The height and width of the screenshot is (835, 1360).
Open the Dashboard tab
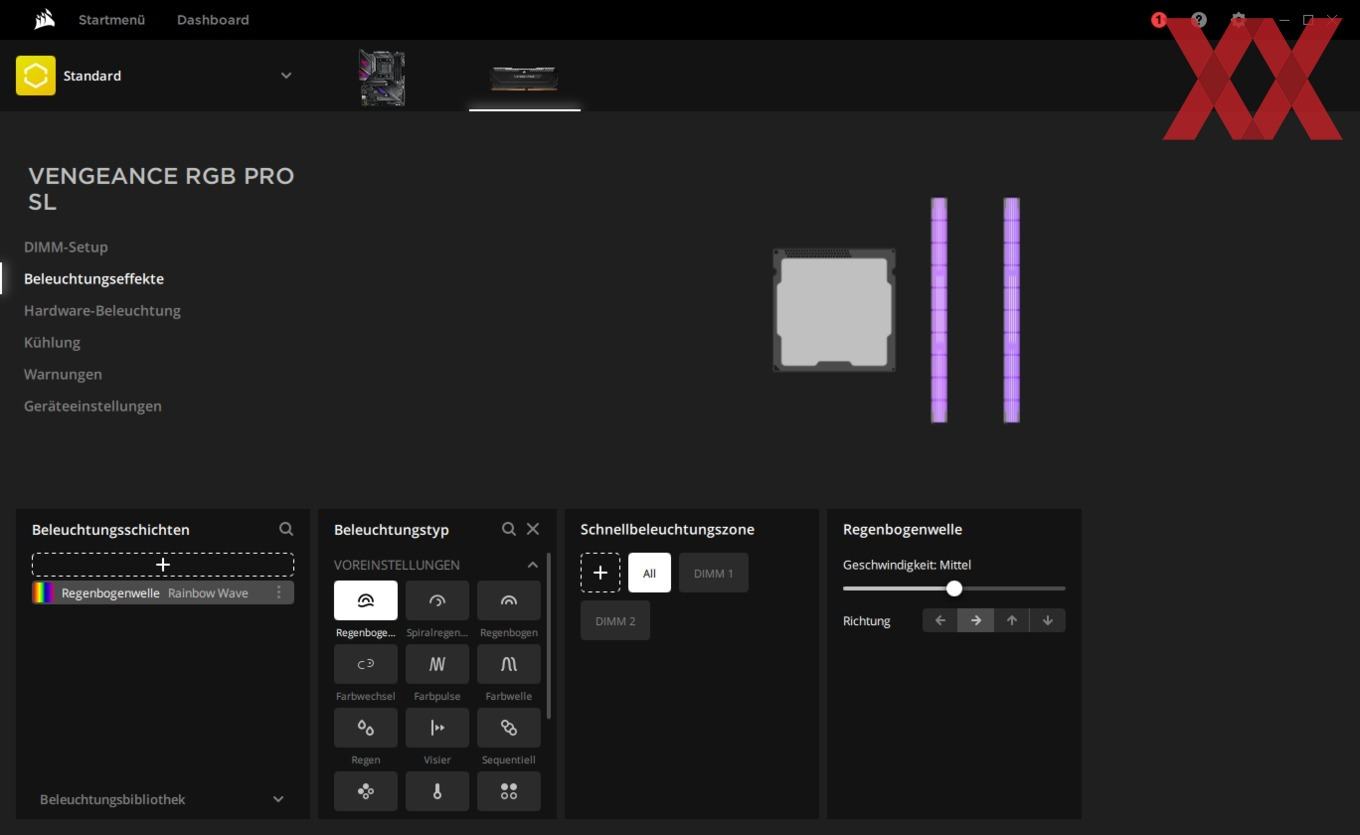[x=213, y=20]
